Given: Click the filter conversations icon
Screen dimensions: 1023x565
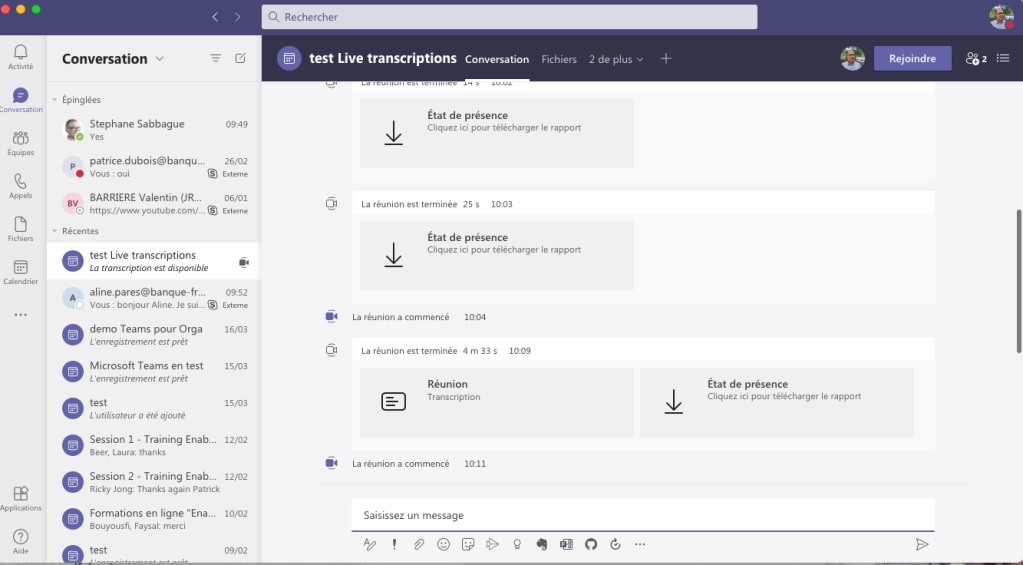Looking at the screenshot, I should (x=215, y=59).
